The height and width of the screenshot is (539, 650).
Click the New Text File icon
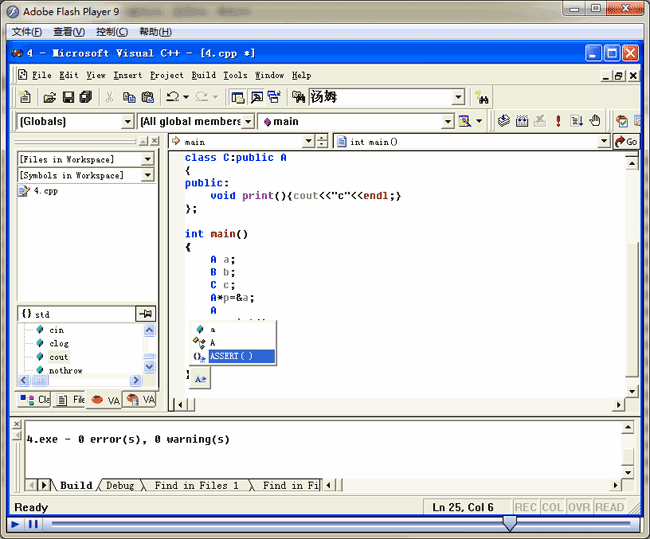[x=25, y=97]
